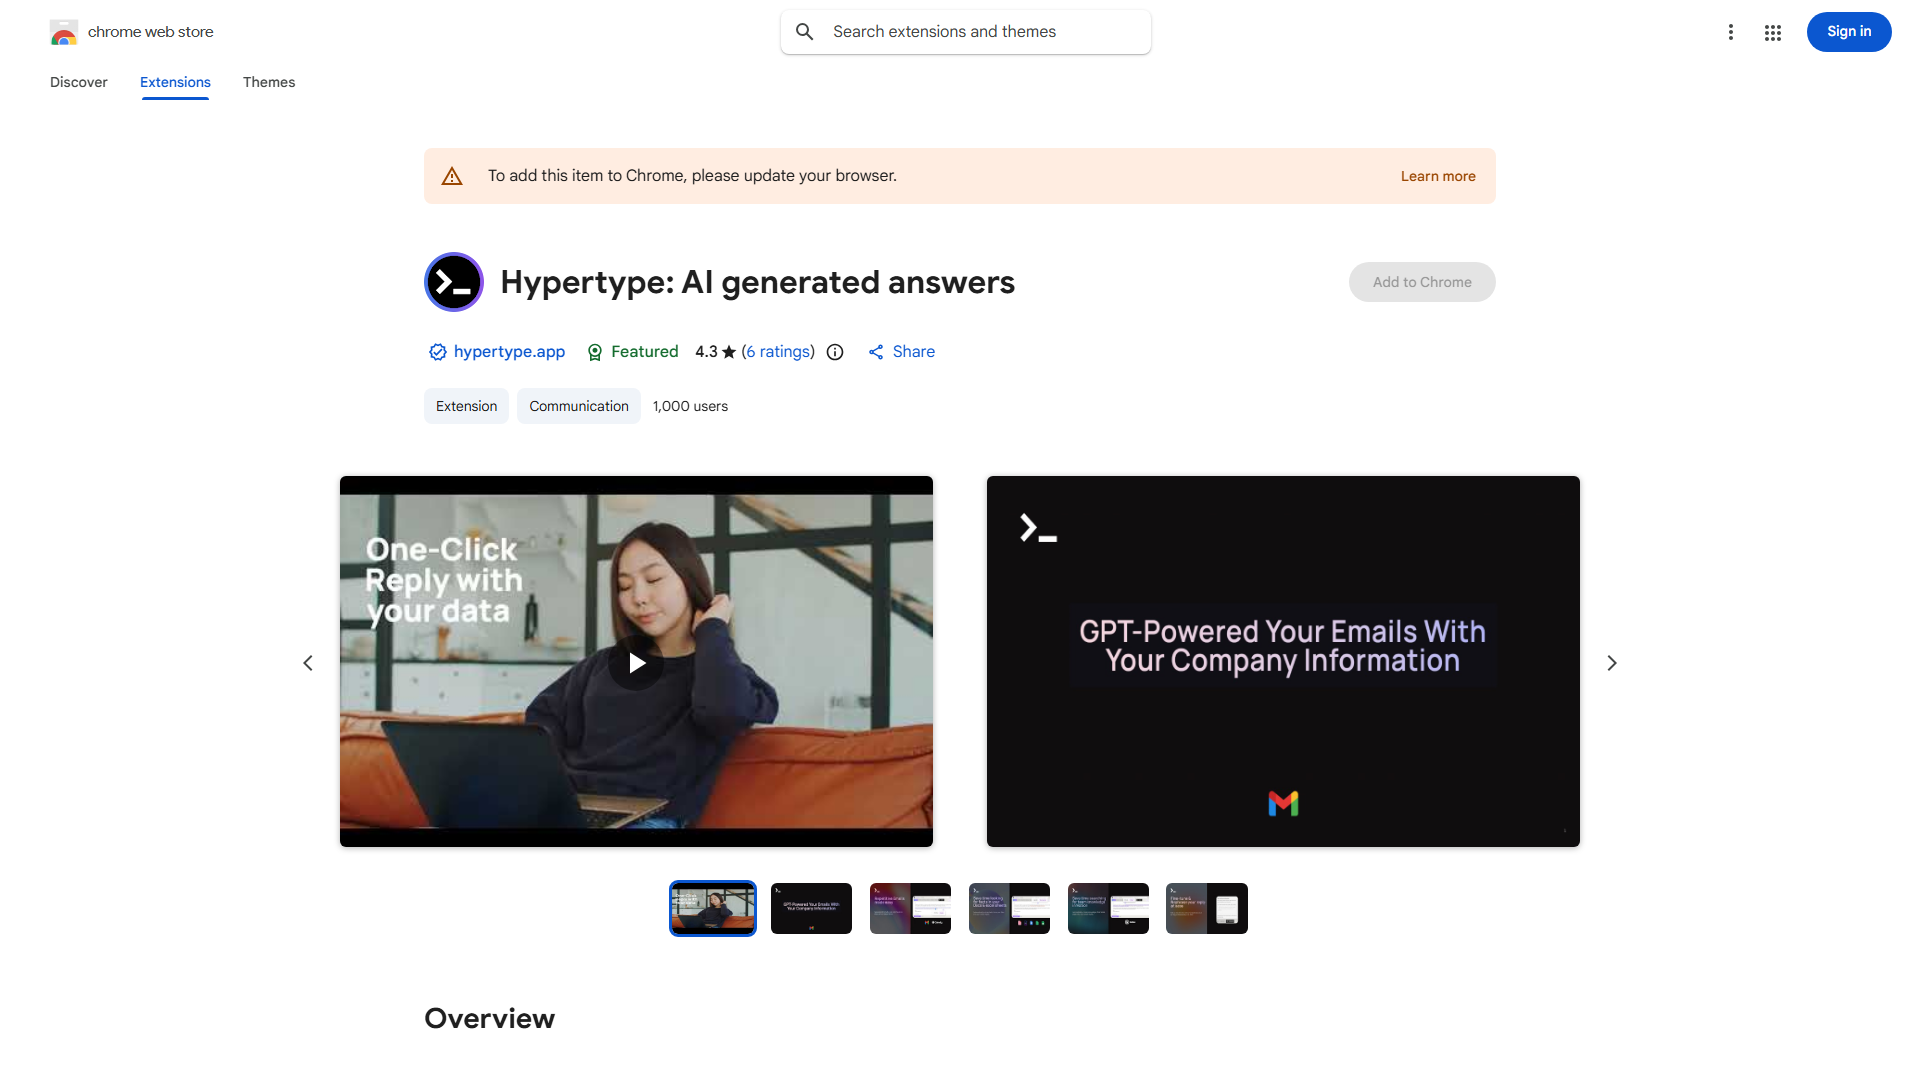Image resolution: width=1920 pixels, height=1080 pixels.
Task: Play the promo video
Action: tap(636, 662)
